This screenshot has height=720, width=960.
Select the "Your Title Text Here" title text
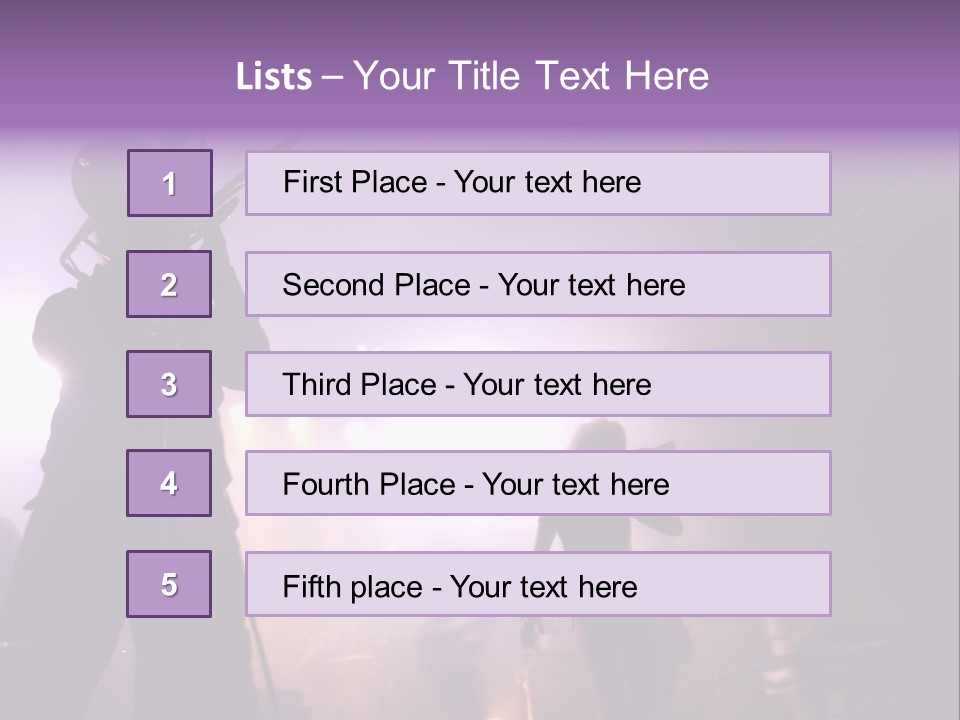[x=531, y=77]
